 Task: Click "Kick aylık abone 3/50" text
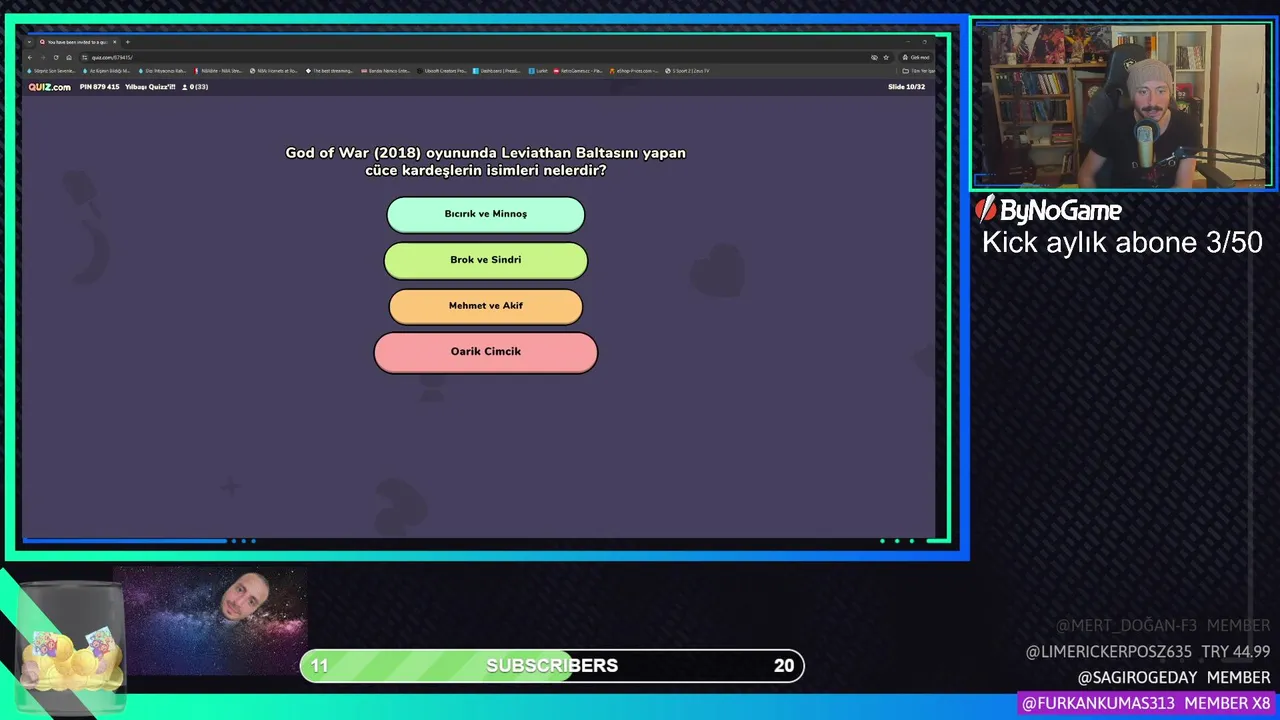(1122, 242)
